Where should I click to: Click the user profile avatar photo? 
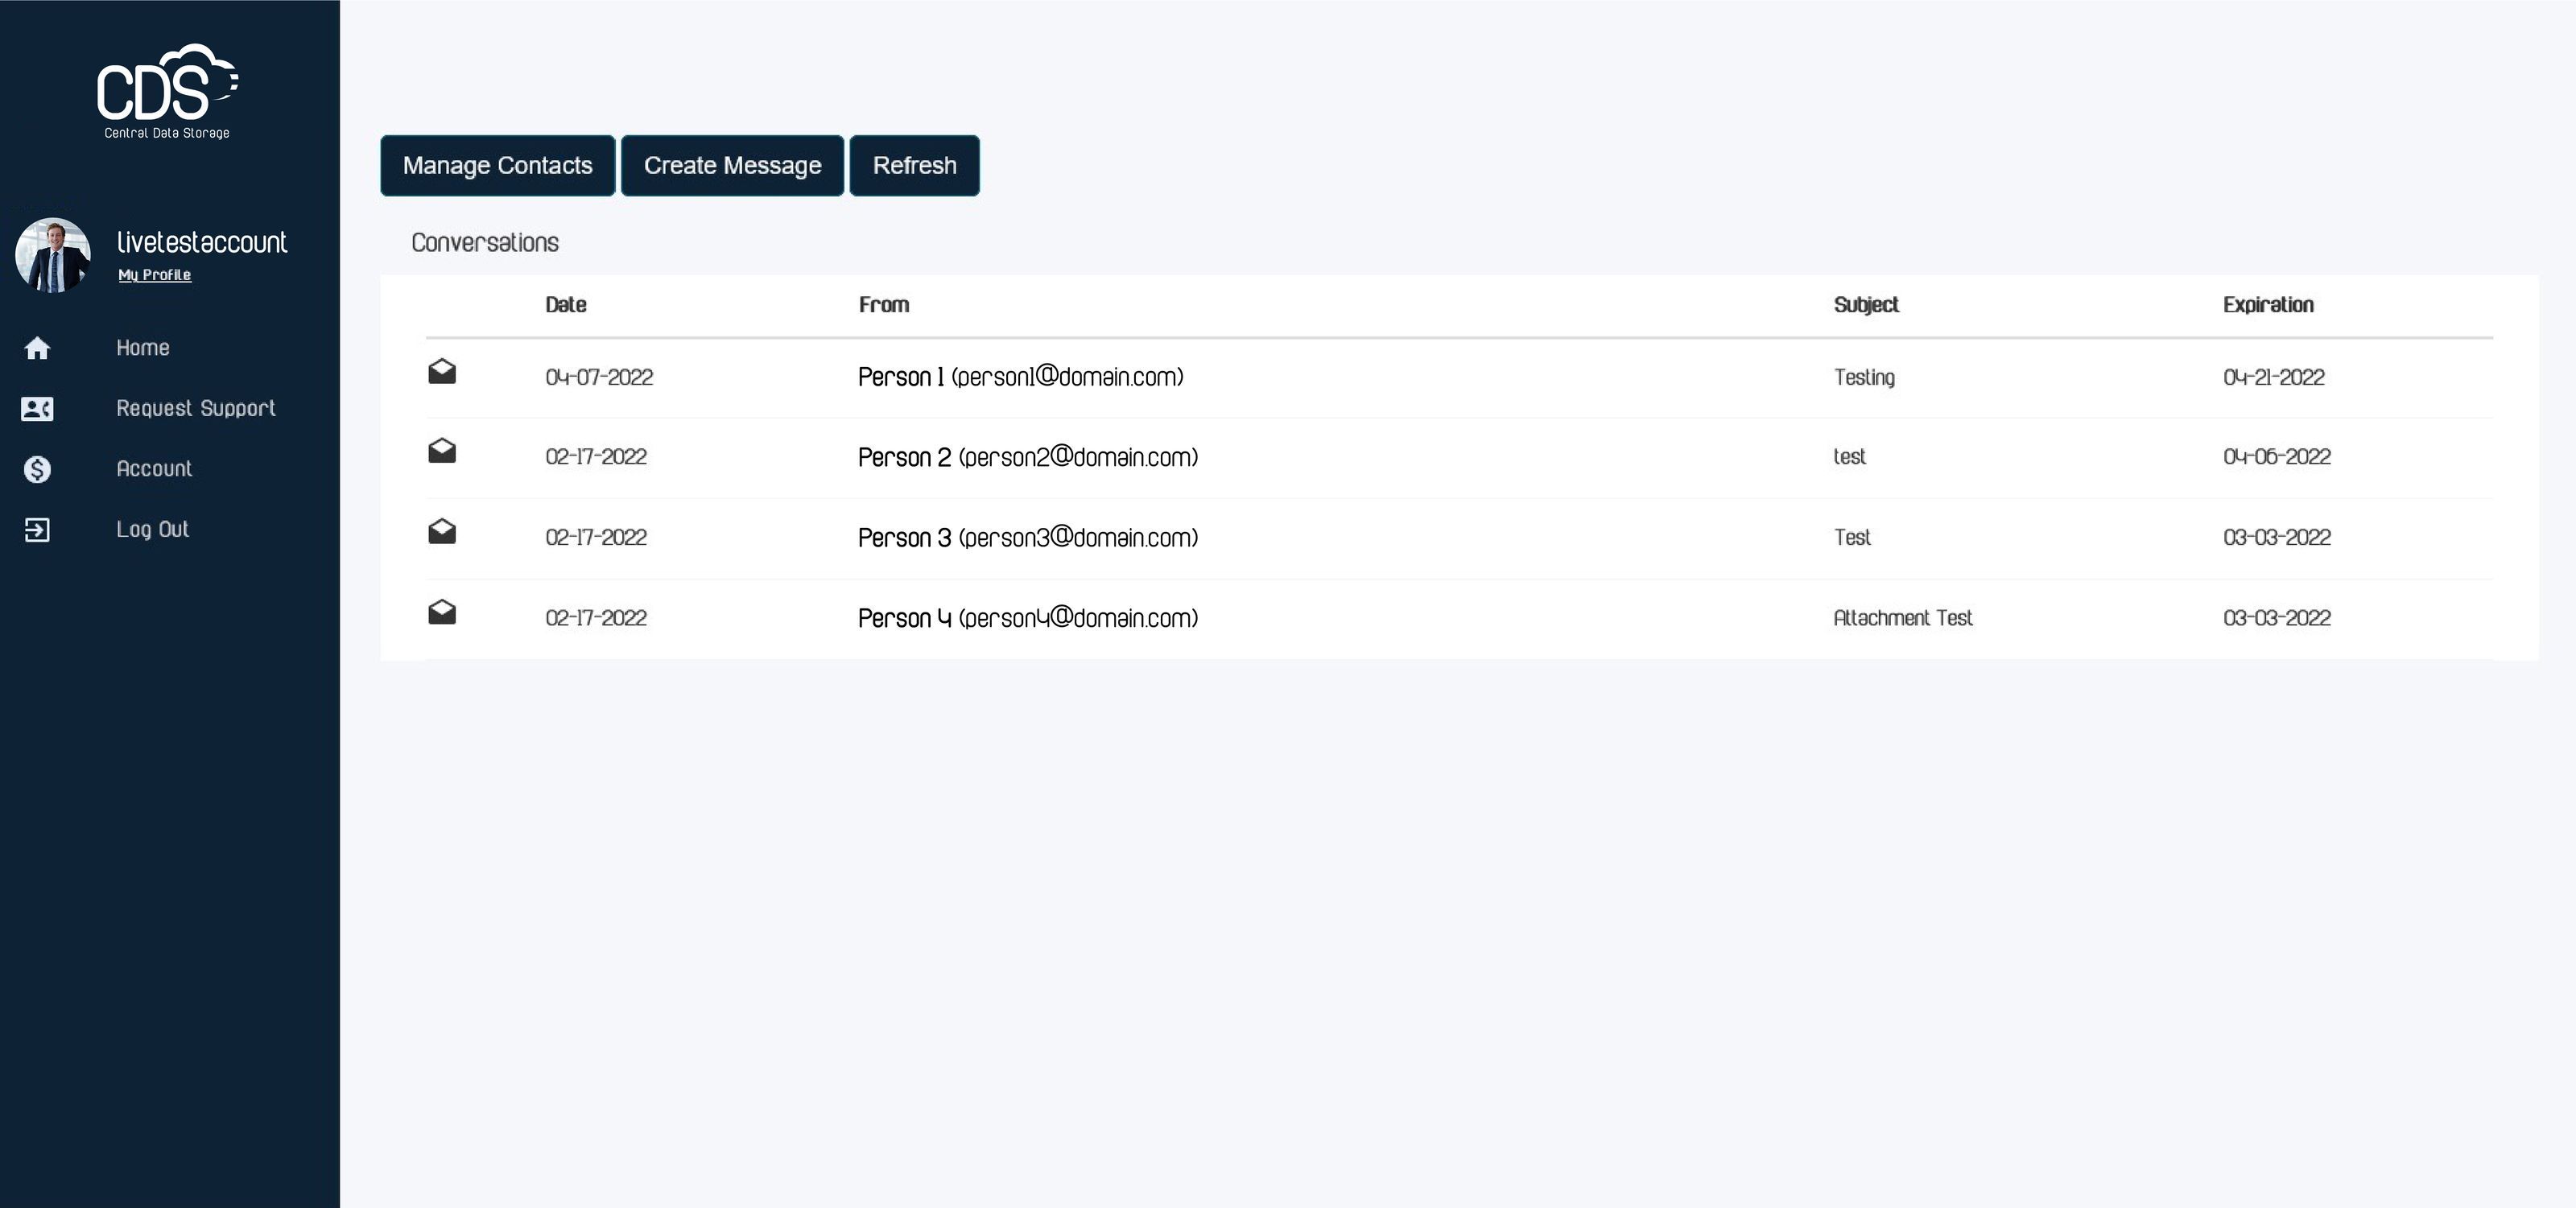53,255
